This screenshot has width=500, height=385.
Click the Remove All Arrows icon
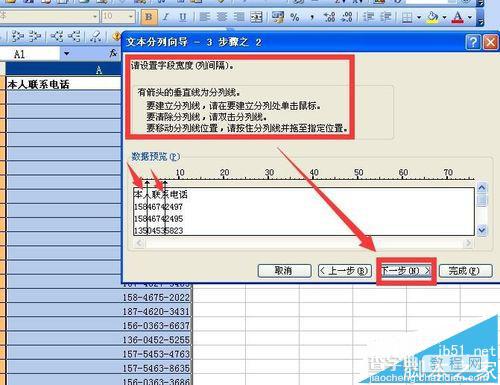pyautogui.click(x=96, y=37)
